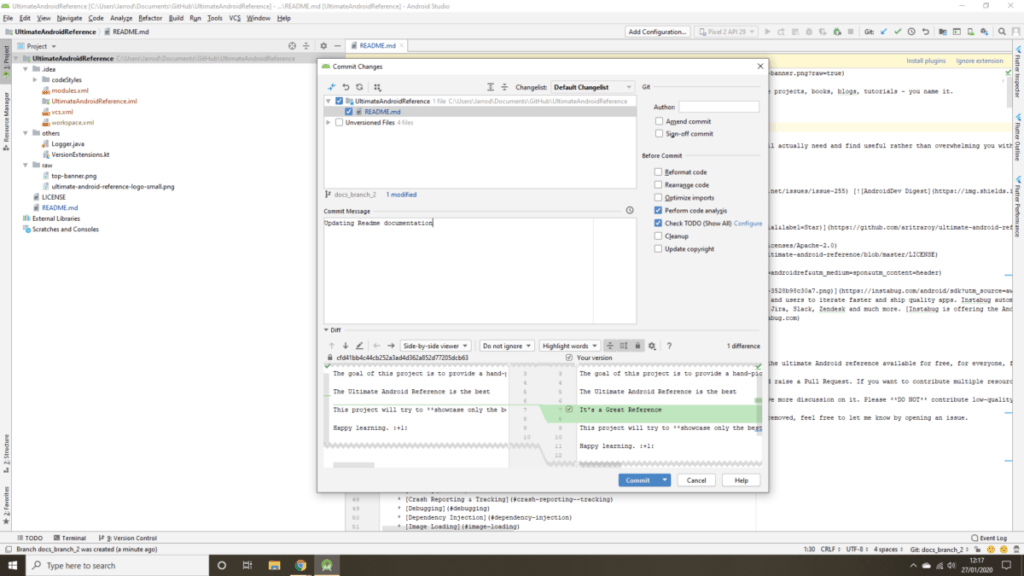Open the Side-by-side viewer dropdown
The height and width of the screenshot is (576, 1024).
coord(436,345)
